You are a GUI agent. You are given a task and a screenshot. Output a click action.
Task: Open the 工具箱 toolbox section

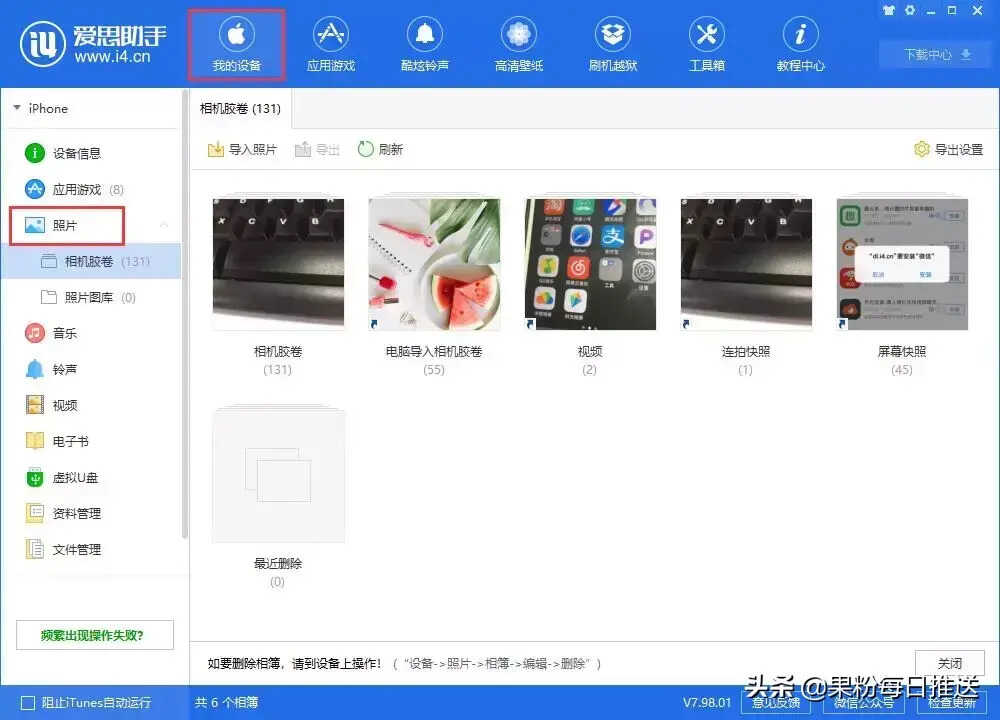click(x=707, y=45)
